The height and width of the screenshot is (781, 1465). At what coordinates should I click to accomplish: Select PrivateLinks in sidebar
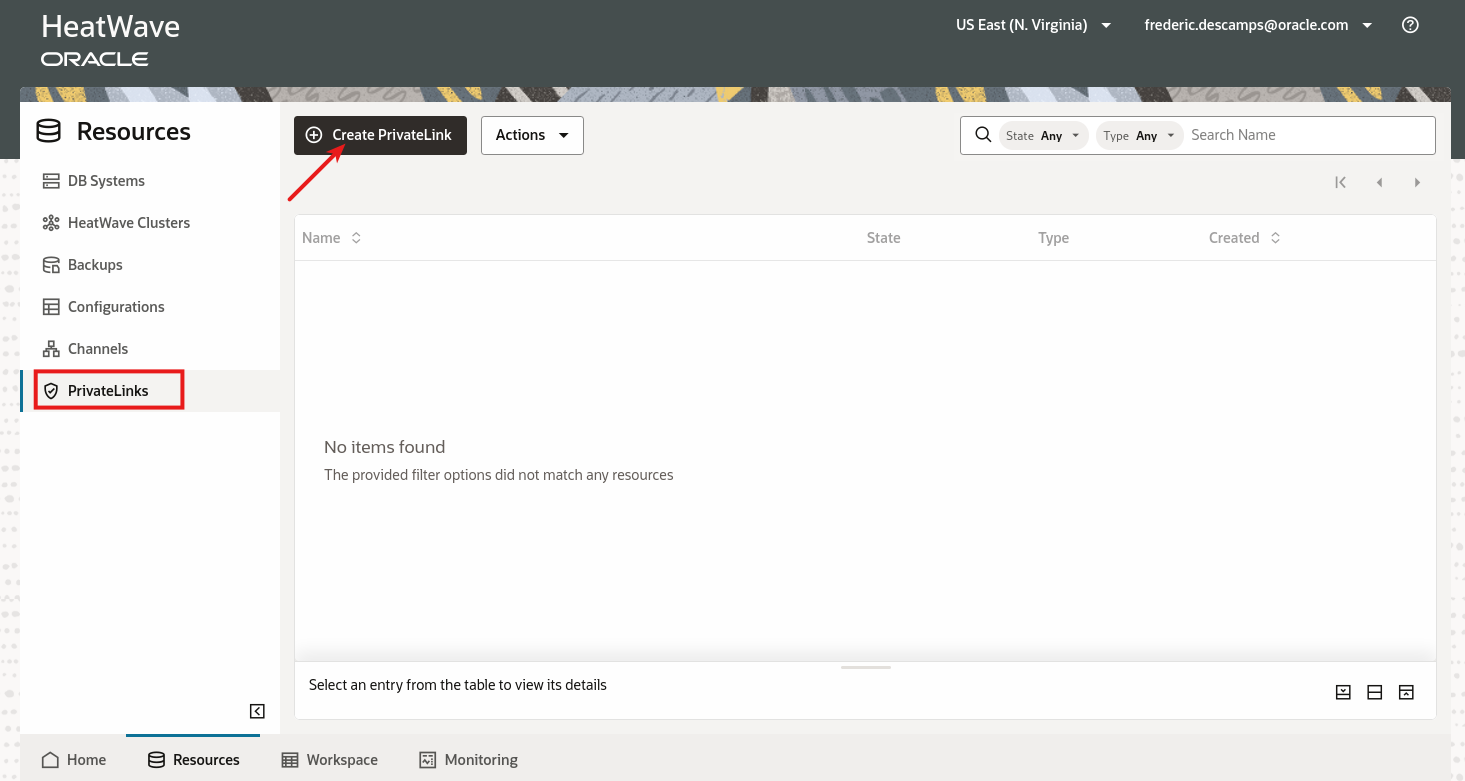coord(150,391)
